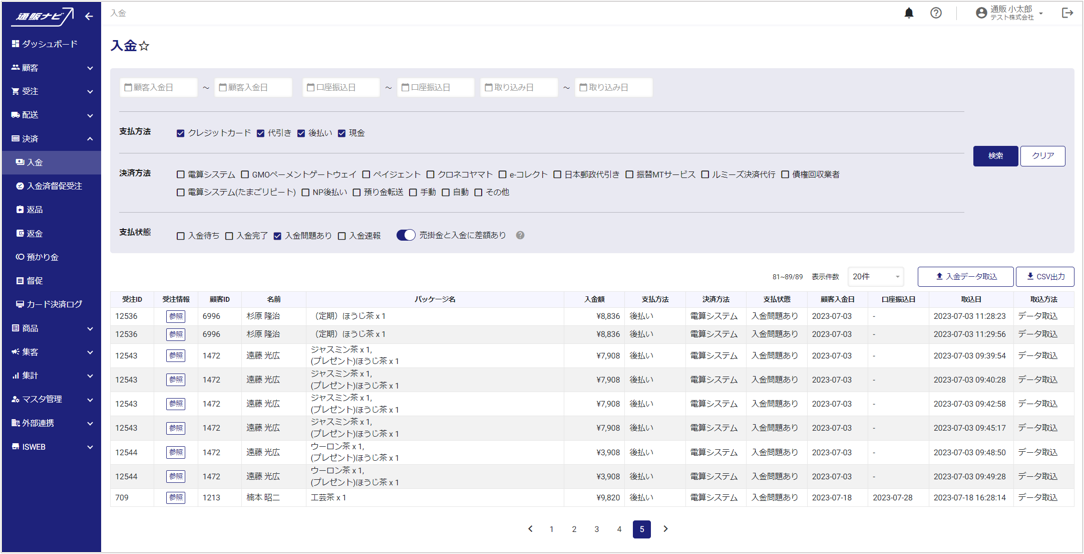The width and height of the screenshot is (1084, 554).
Task: Click the info icon beside 売掛金と入金に差額あり
Action: click(x=520, y=236)
